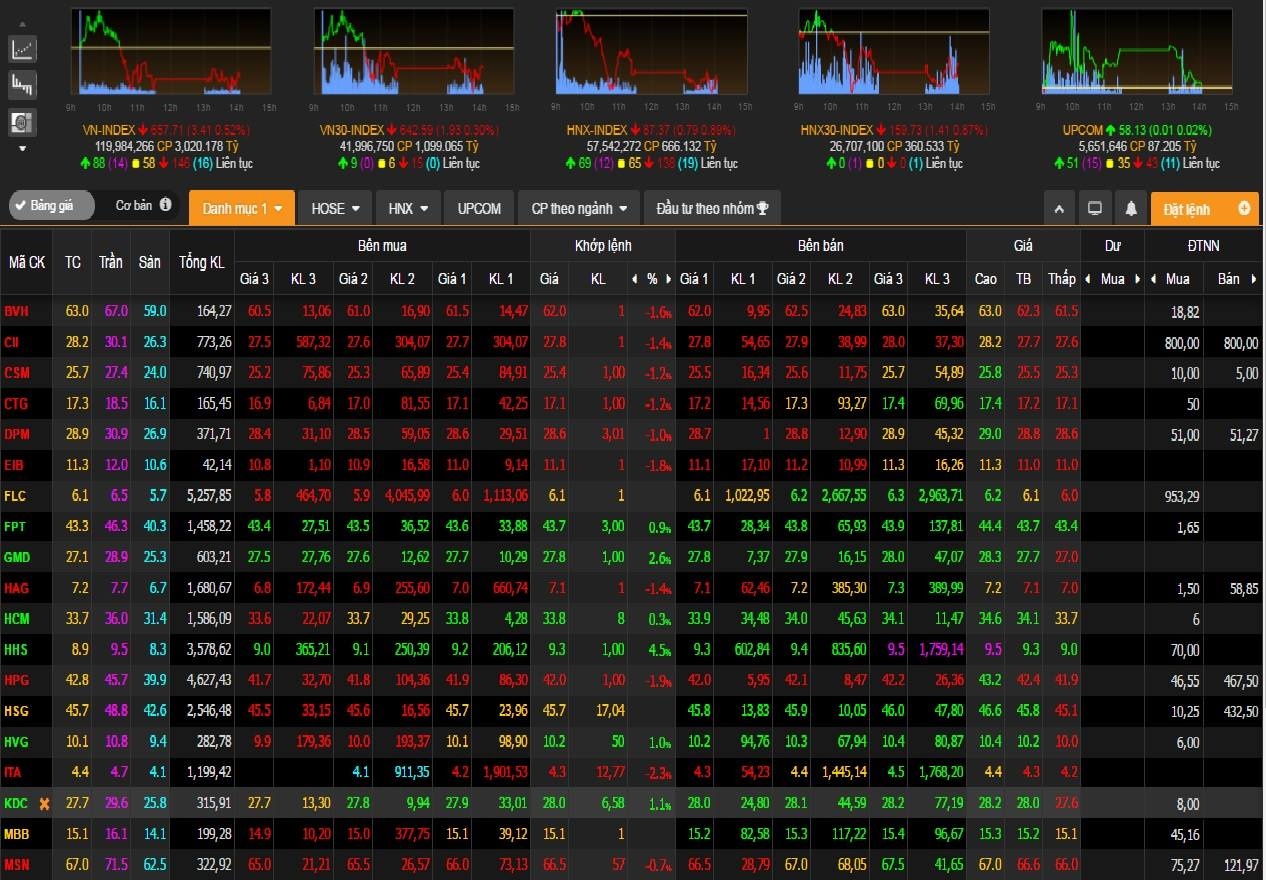The image size is (1266, 880).
Task: Switch to Cơ bản display mode
Action: tap(135, 205)
